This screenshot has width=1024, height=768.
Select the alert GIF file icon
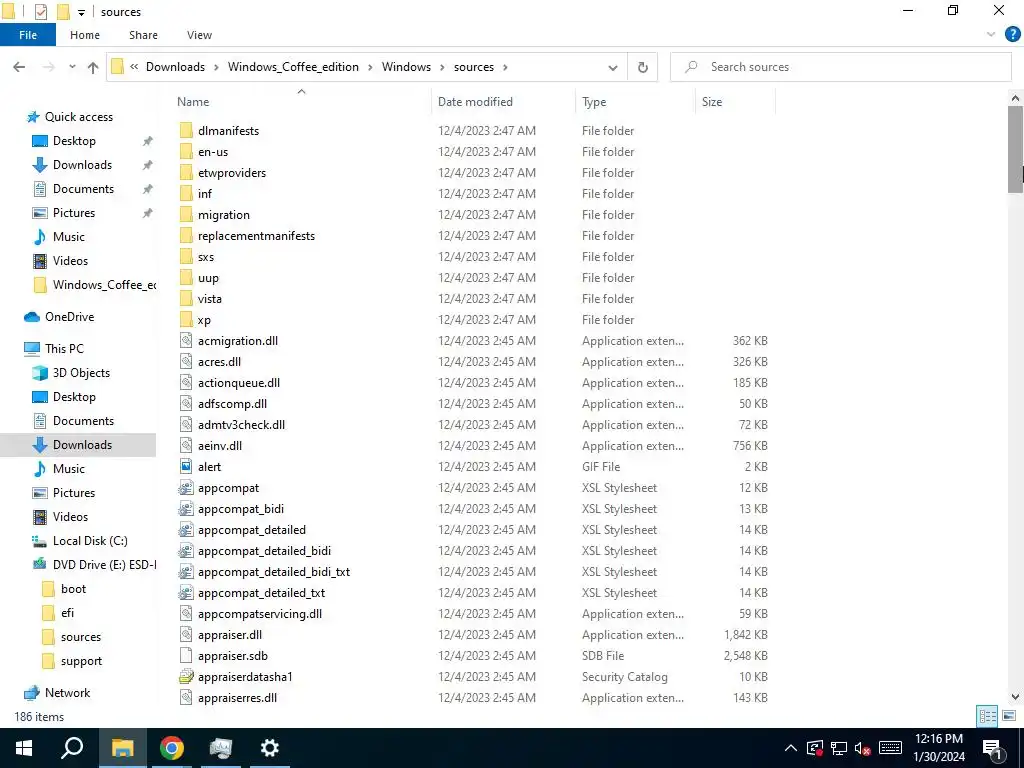point(186,466)
